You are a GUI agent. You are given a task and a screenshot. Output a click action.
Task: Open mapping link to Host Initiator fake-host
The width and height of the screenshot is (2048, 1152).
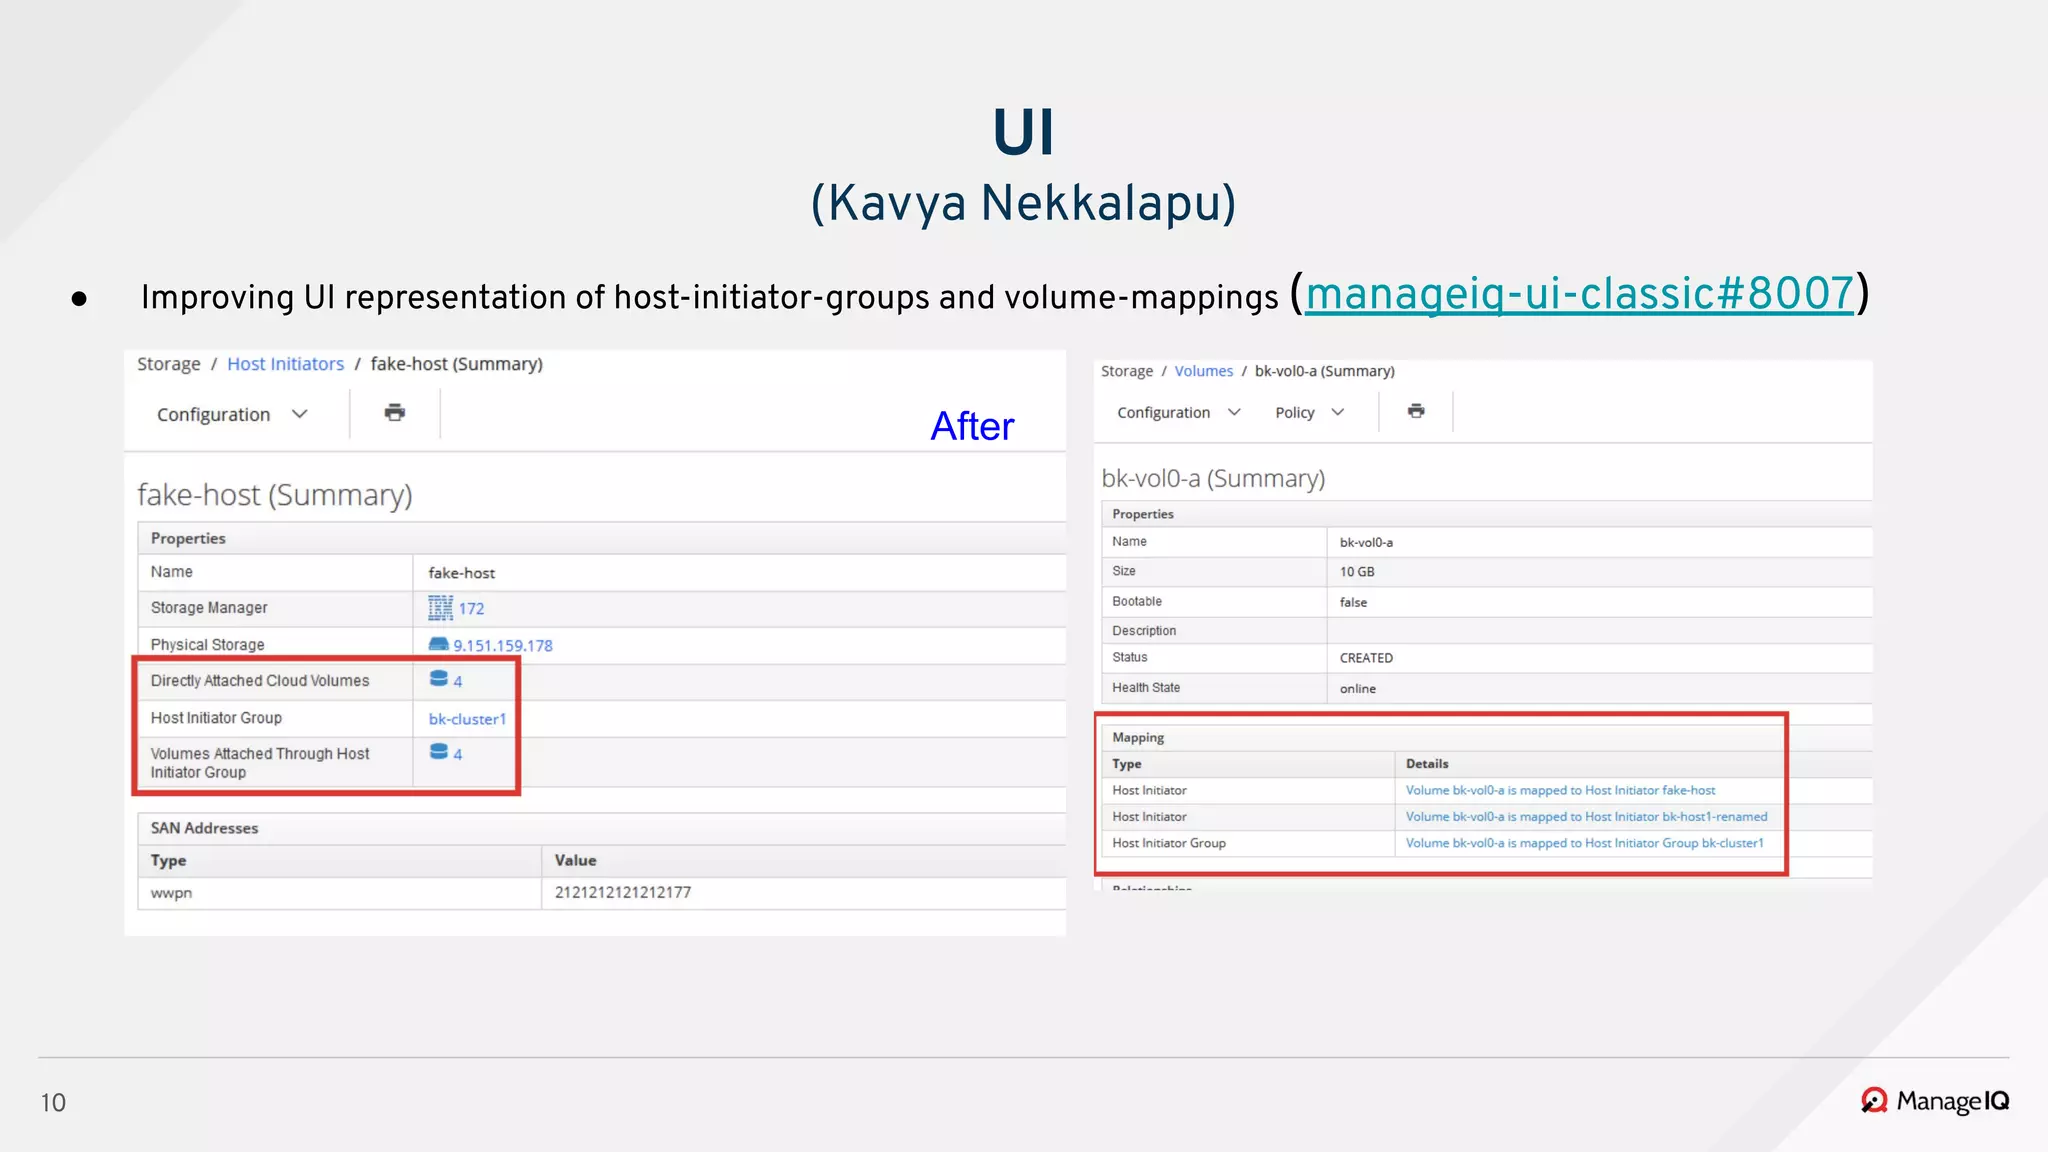coord(1560,790)
